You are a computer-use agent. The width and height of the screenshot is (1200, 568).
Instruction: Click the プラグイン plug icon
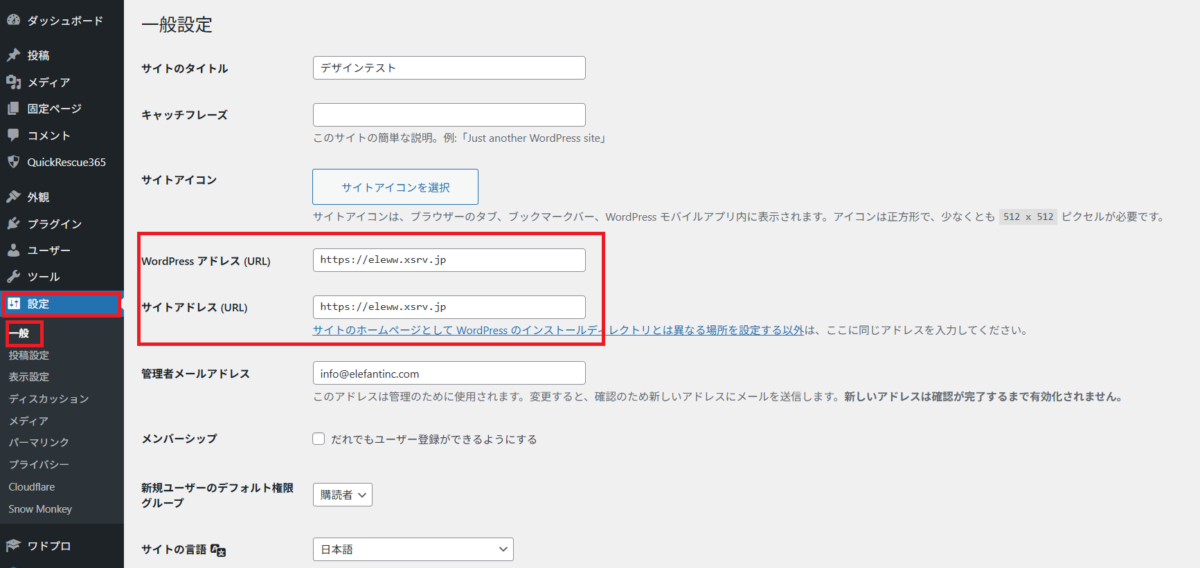14,224
